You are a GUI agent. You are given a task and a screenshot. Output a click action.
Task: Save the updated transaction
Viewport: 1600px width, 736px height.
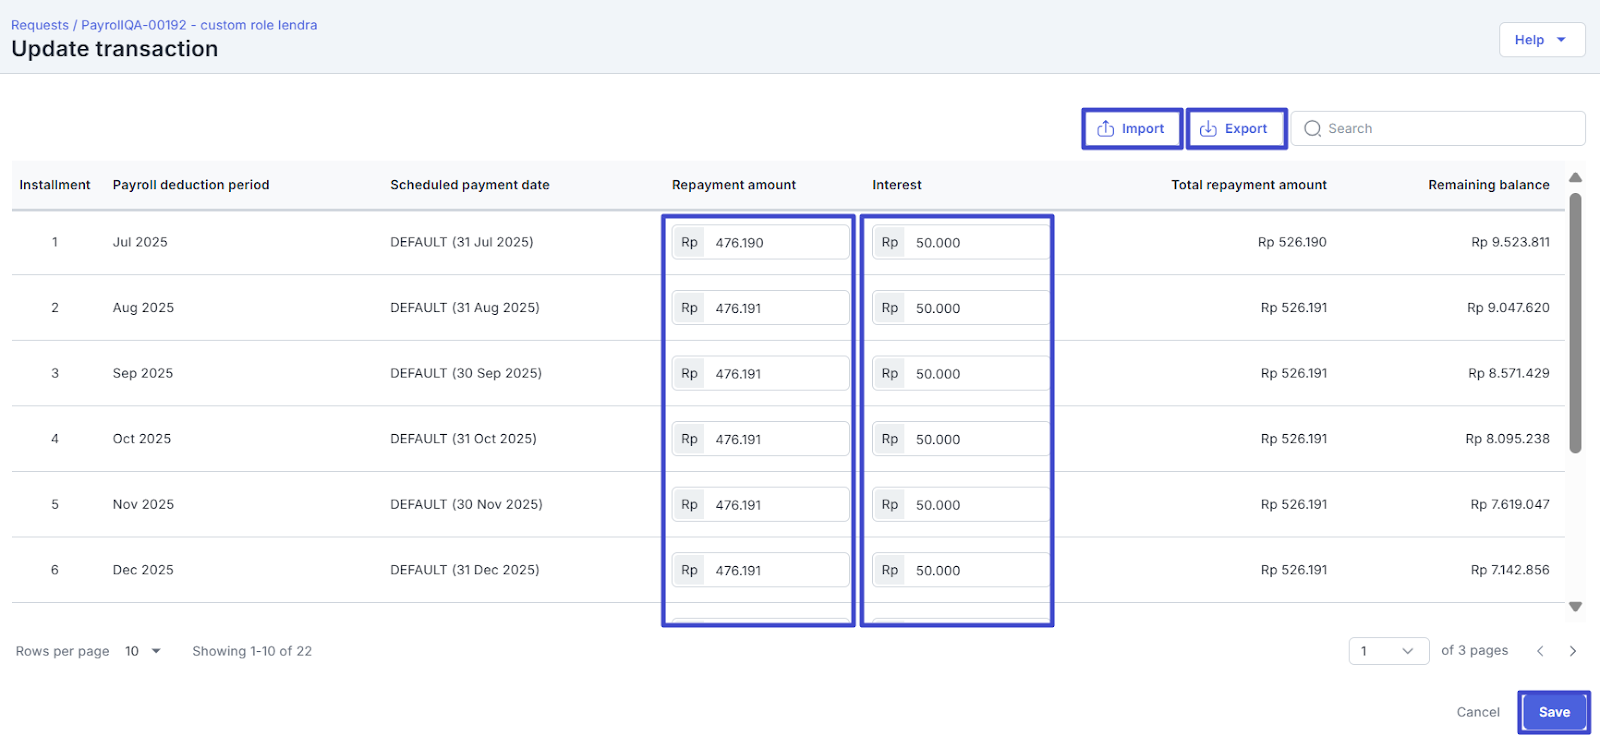pos(1553,712)
